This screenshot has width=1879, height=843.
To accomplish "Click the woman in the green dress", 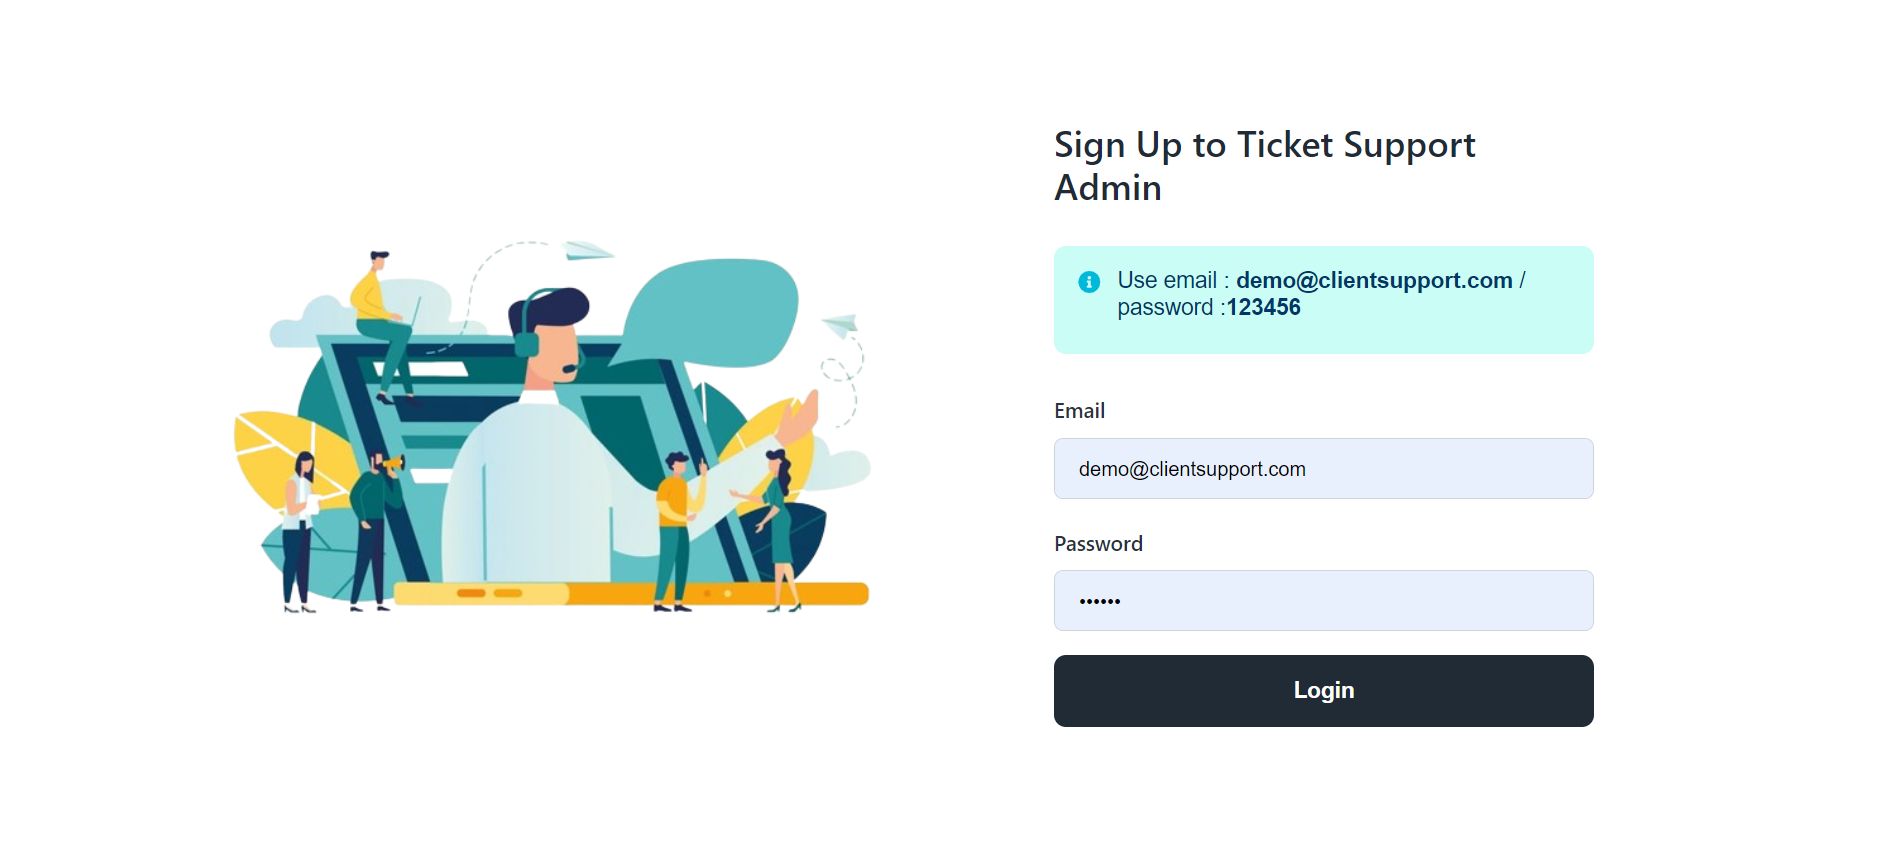I will click(776, 522).
